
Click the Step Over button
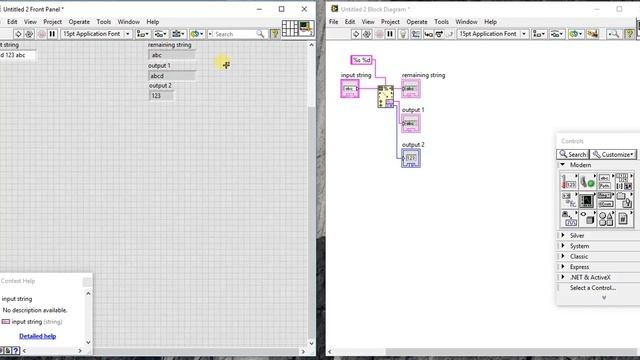[439, 34]
